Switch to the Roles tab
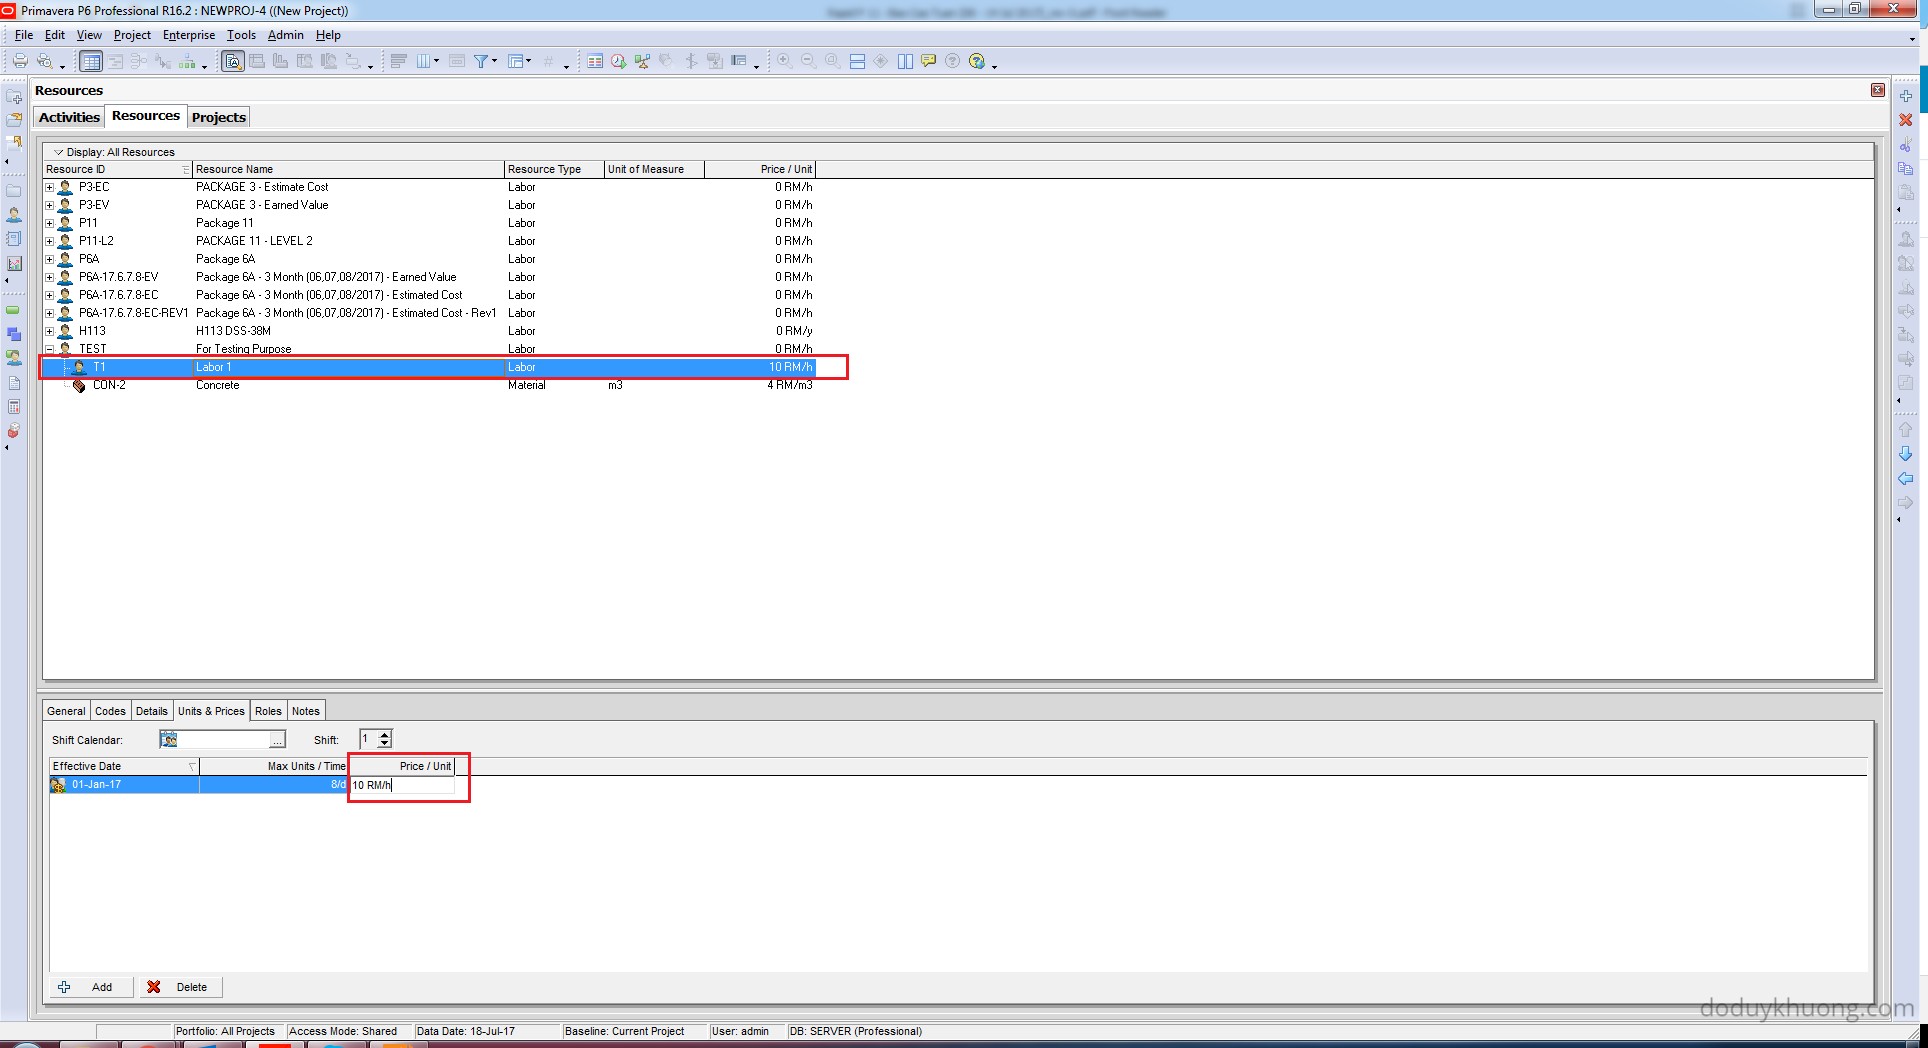 coord(268,711)
